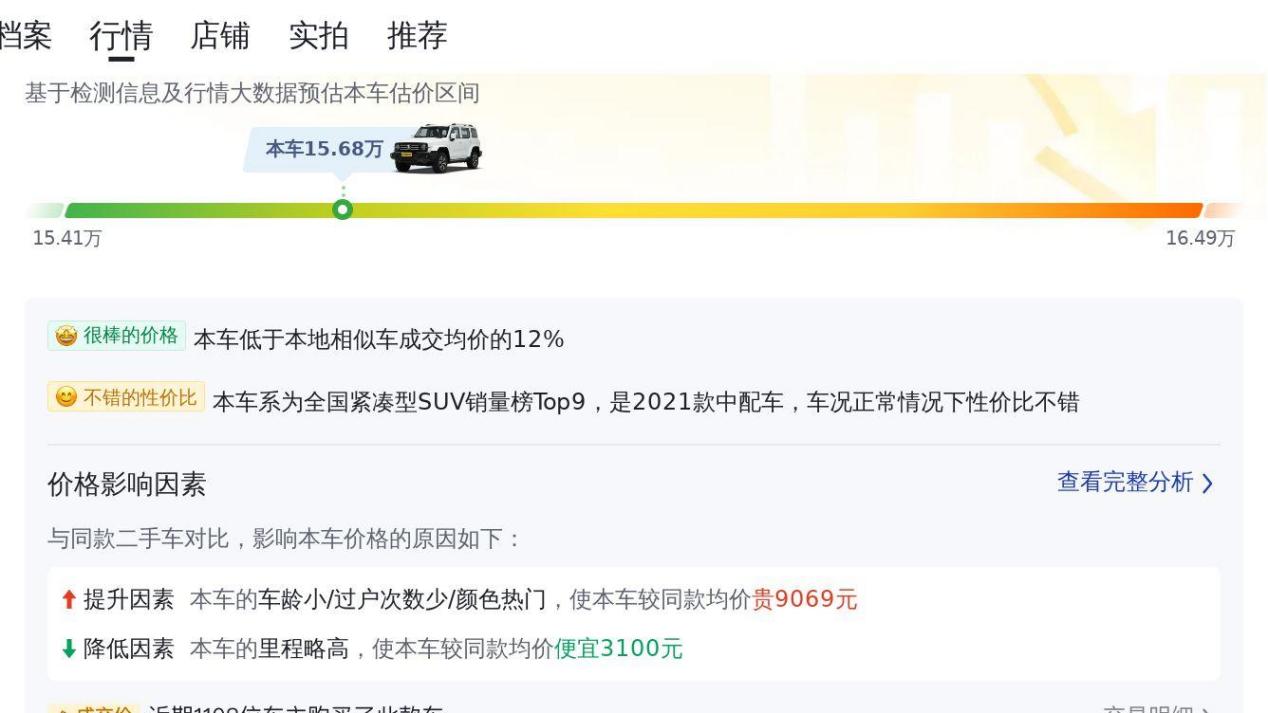This screenshot has height=713, width=1268.
Task: Click the green down arrow by 降低因素
Action: coord(67,649)
